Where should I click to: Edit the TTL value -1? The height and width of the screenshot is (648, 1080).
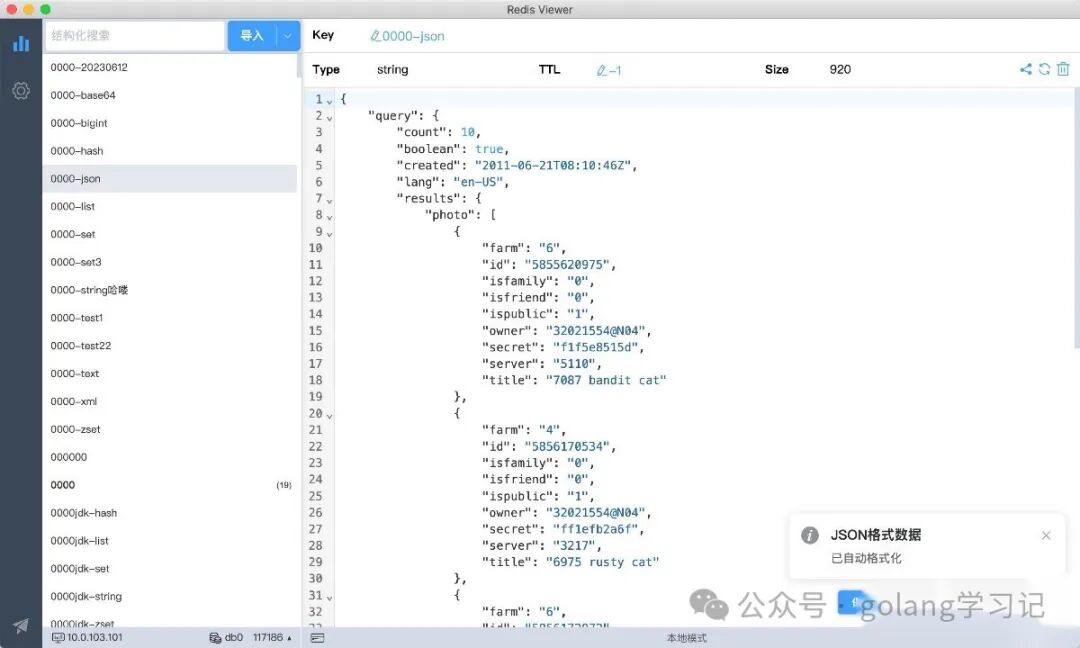click(609, 70)
